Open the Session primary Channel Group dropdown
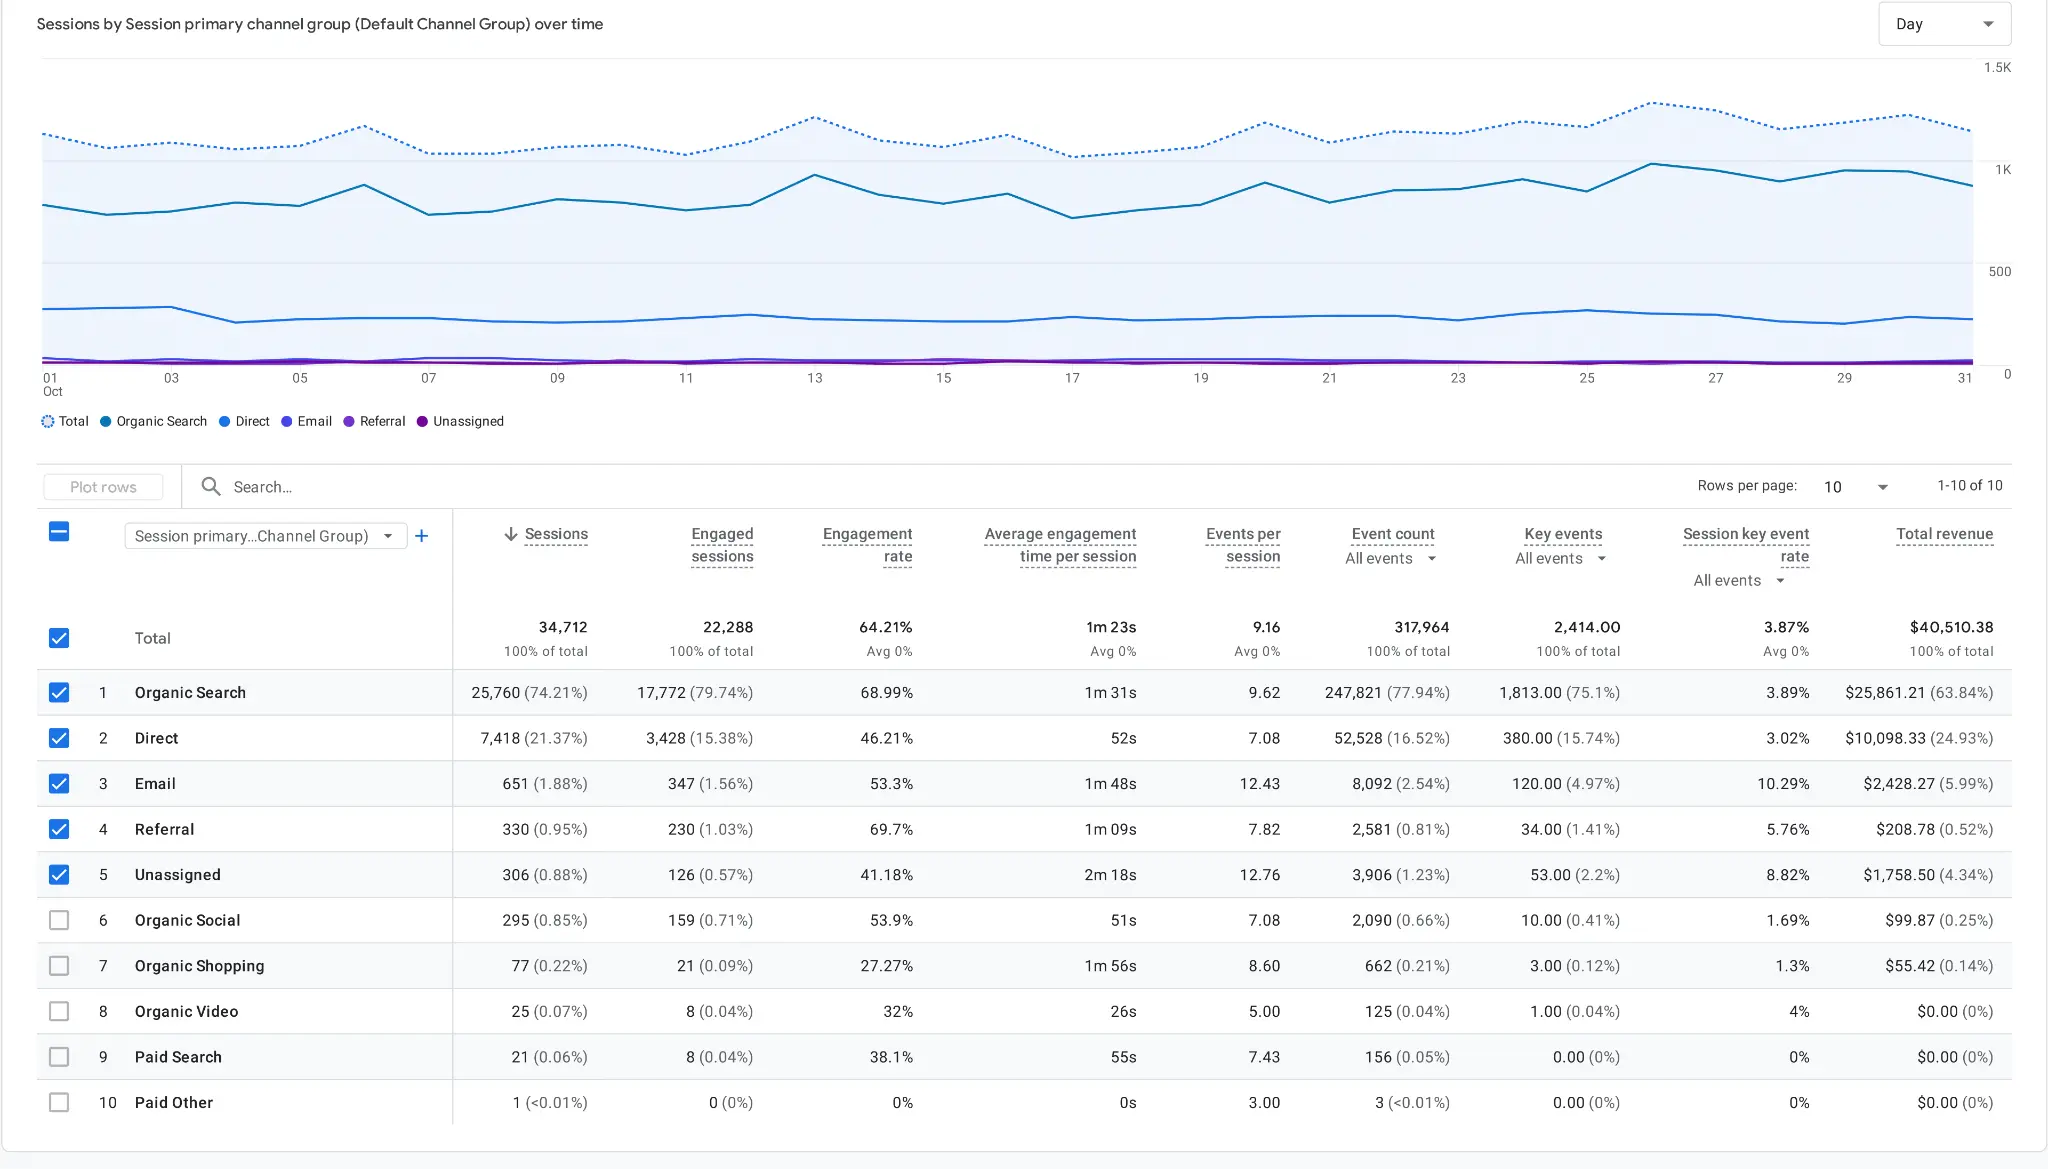Screen dimensions: 2048x1169 coord(265,536)
